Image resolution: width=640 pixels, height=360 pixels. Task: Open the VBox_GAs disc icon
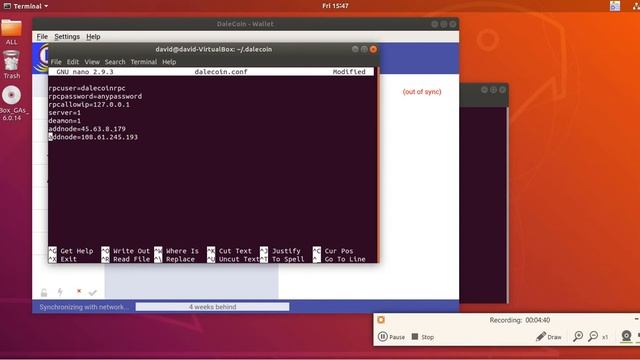(11, 102)
